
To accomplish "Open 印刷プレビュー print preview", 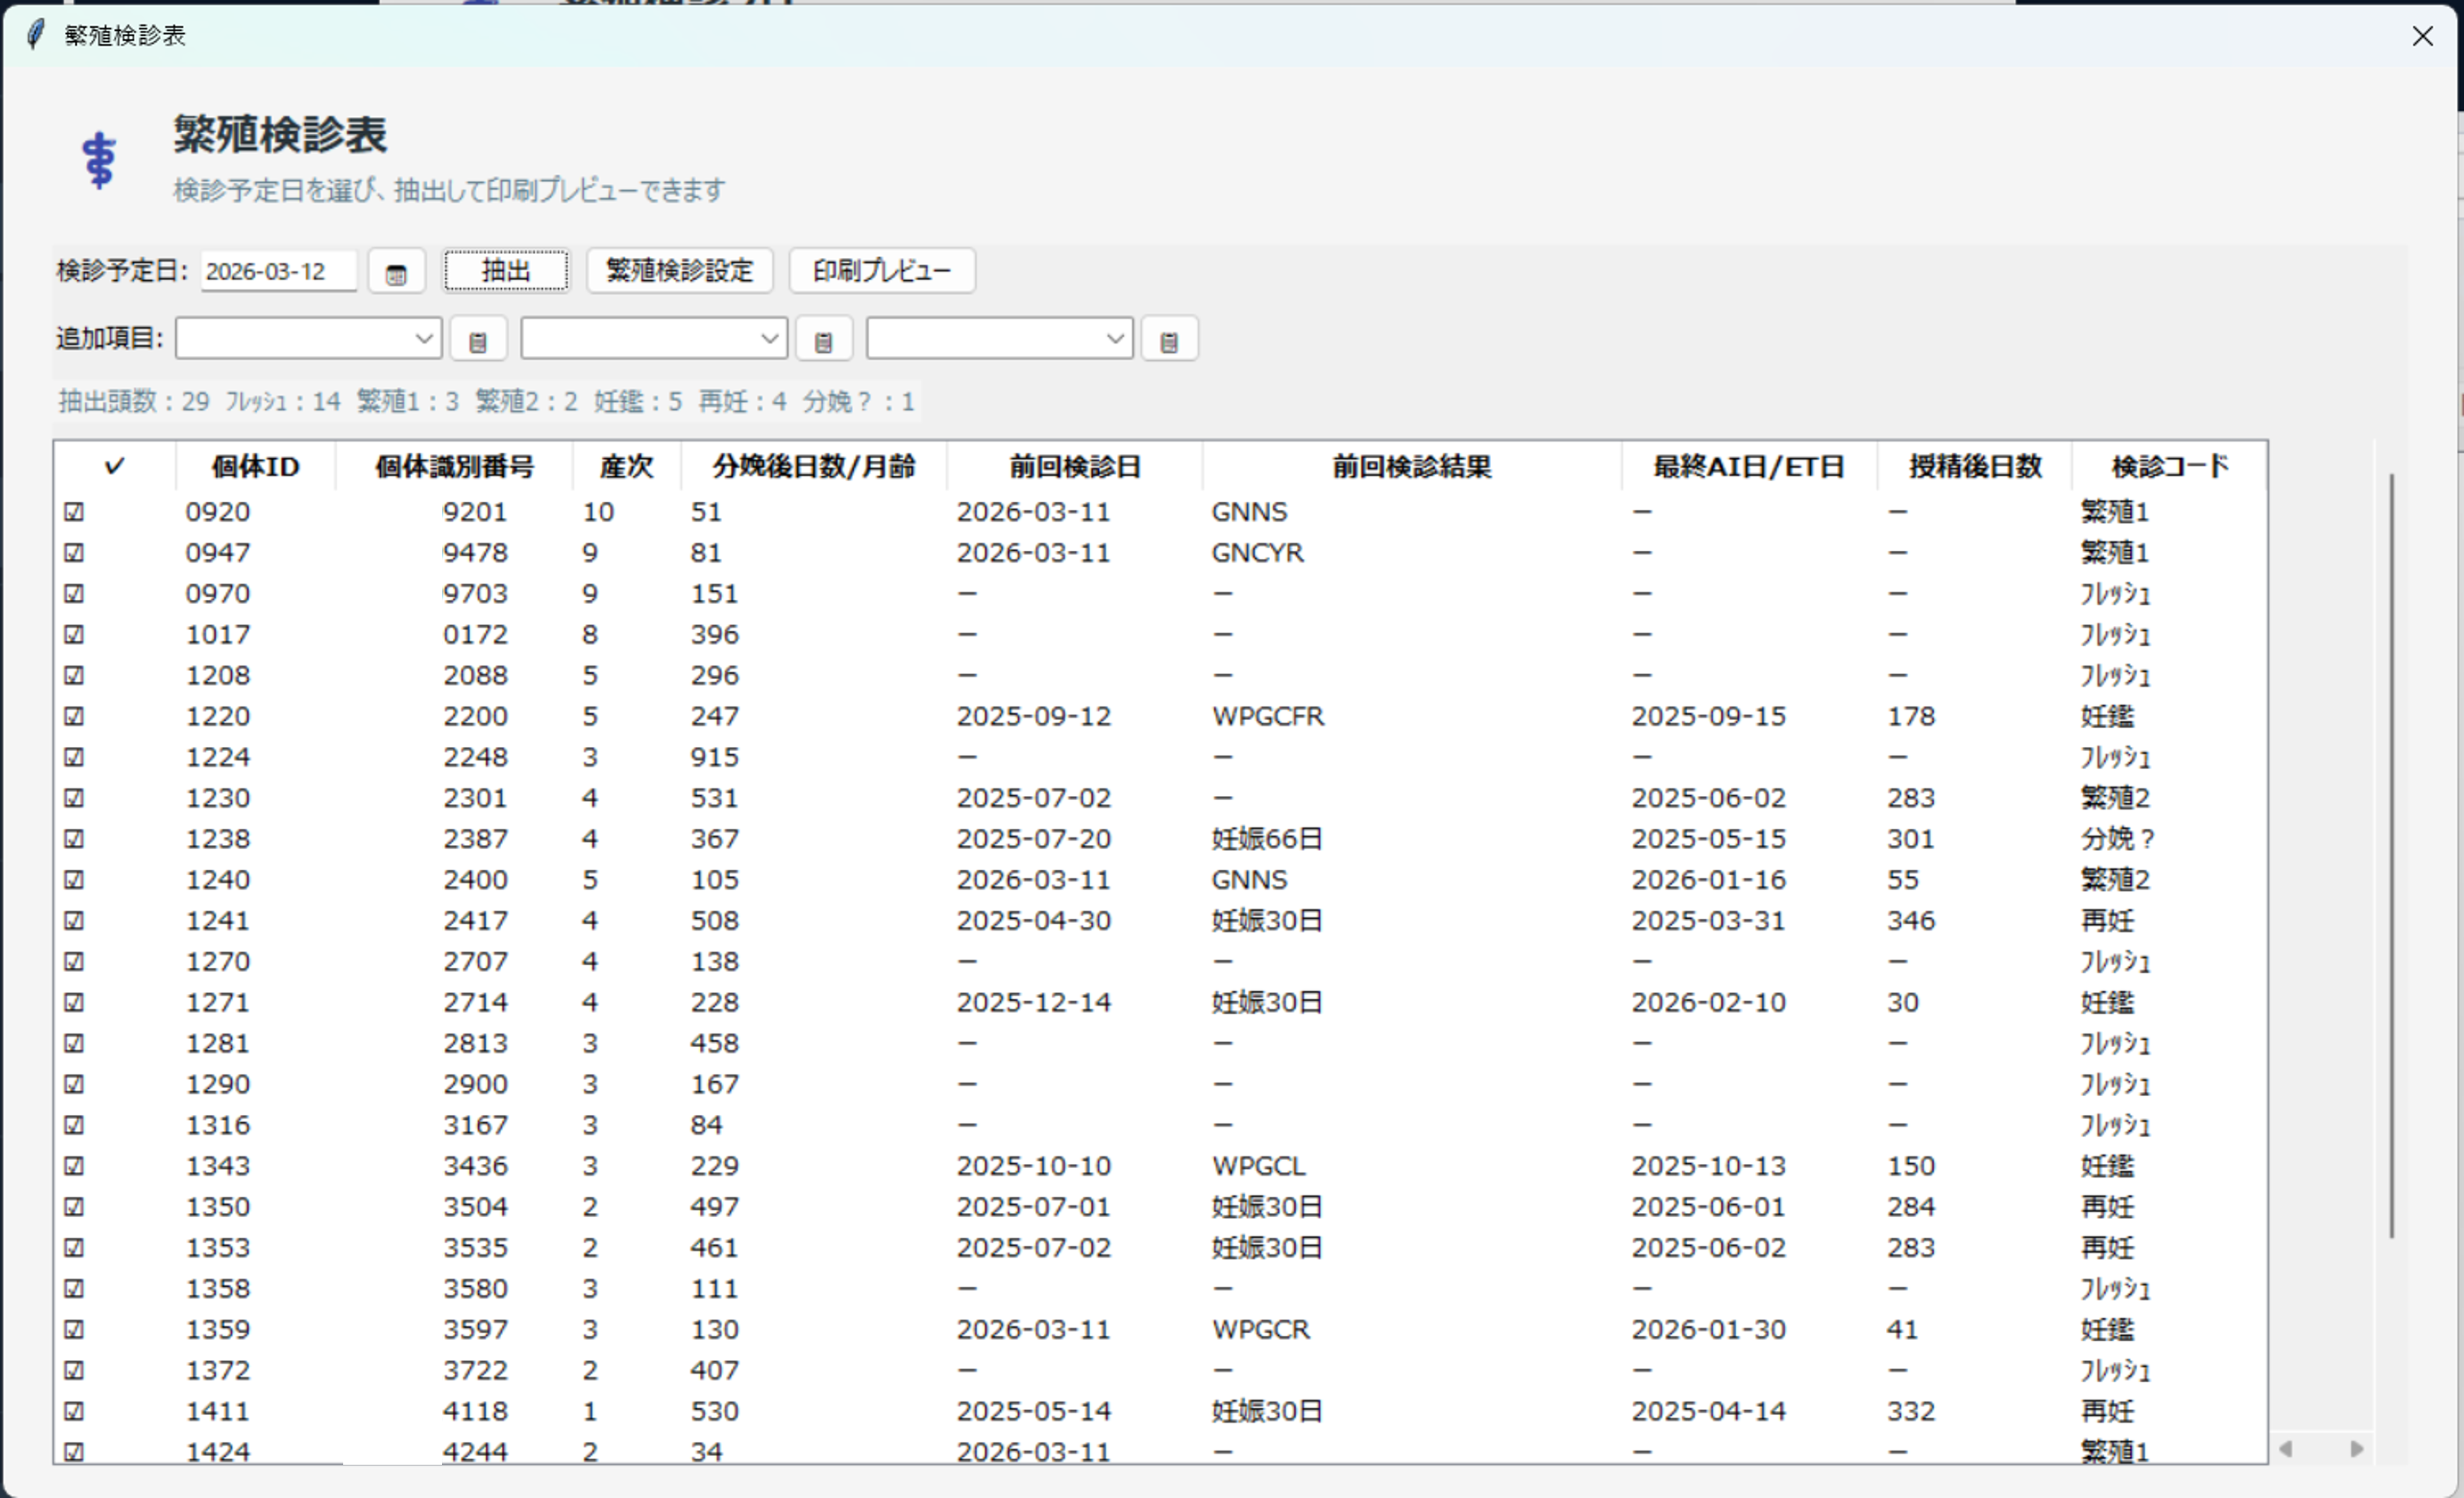I will tap(882, 271).
